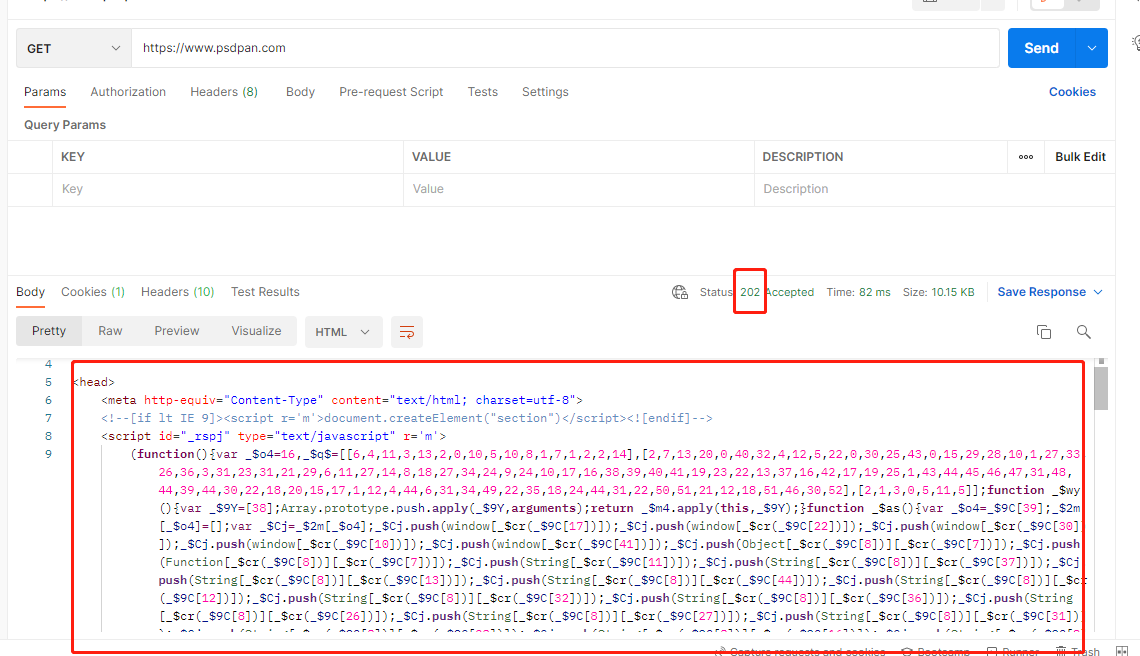
Task: Click the <head> line in response
Action: click(x=94, y=382)
